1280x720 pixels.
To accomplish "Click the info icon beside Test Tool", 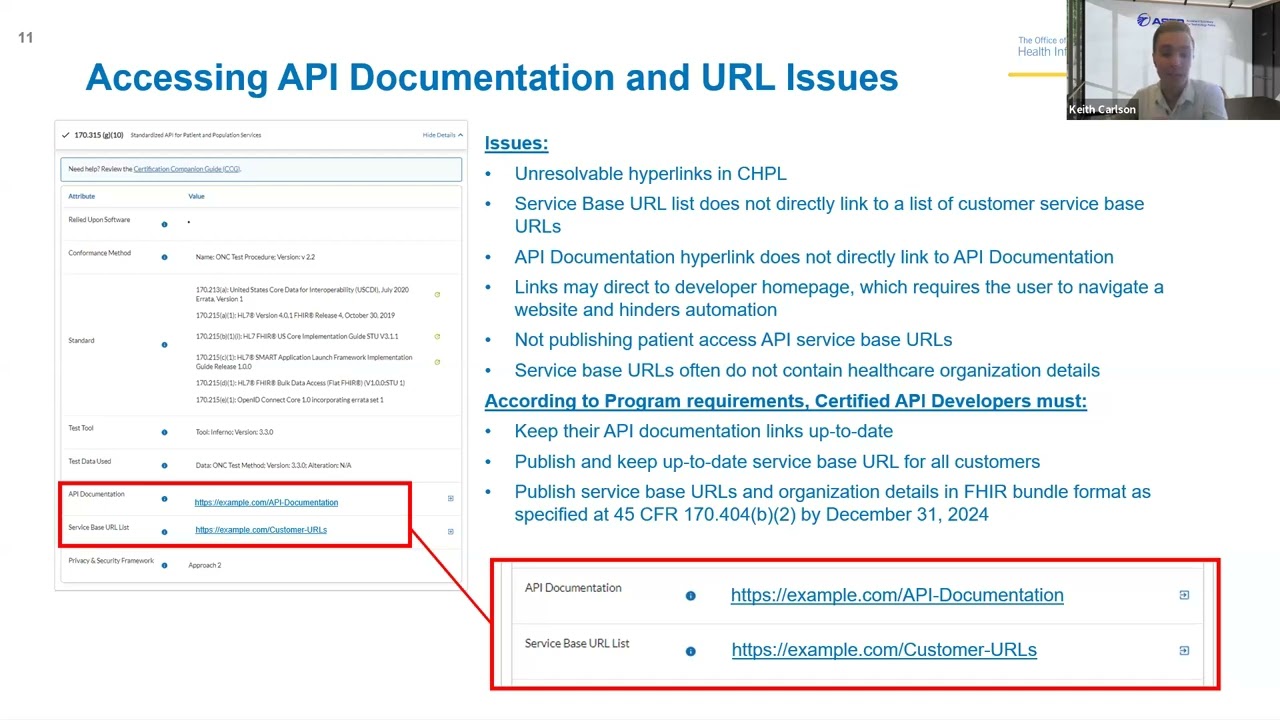I will (x=165, y=432).
